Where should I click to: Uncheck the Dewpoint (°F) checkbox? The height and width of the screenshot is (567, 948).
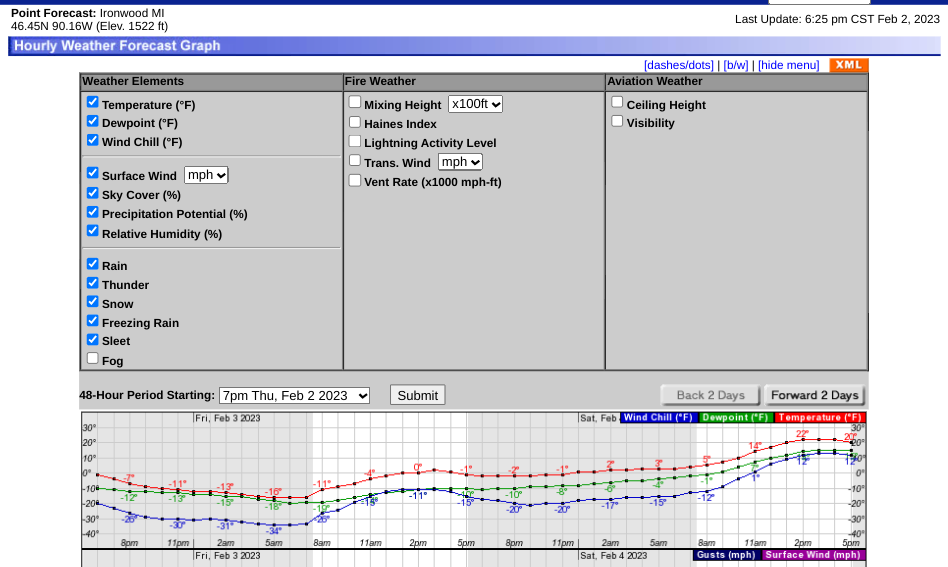93,121
